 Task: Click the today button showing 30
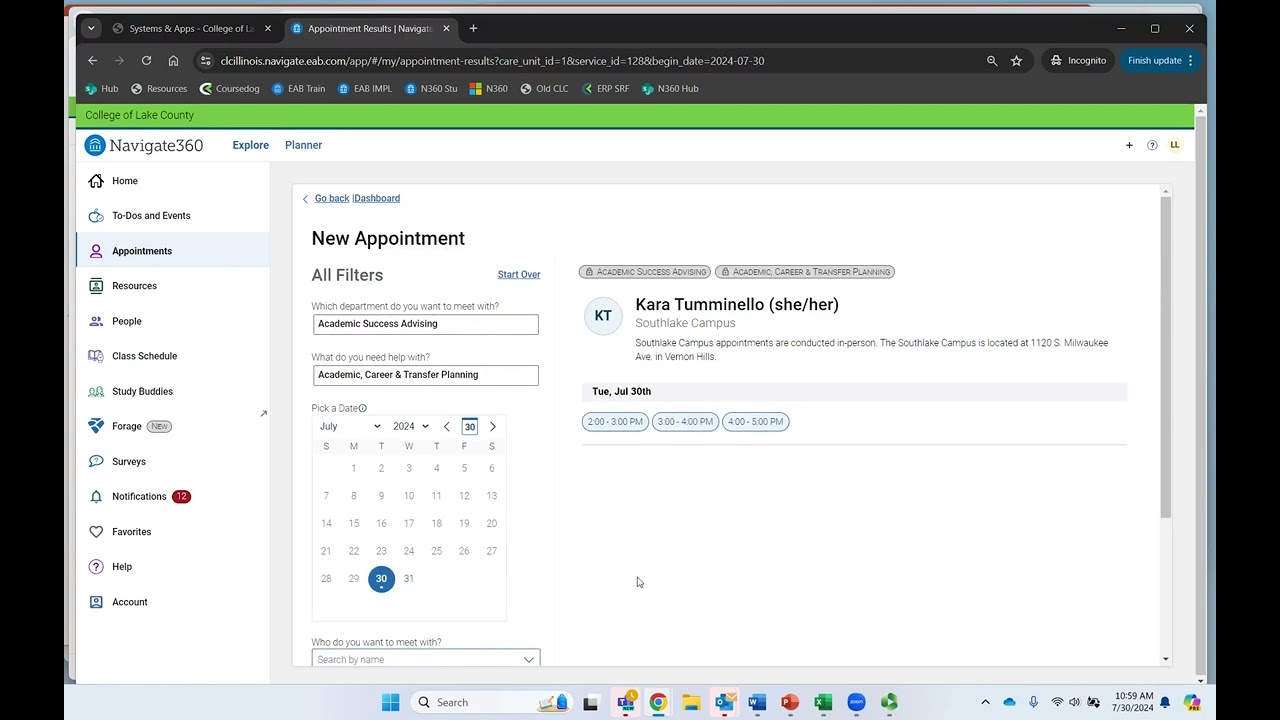(470, 427)
